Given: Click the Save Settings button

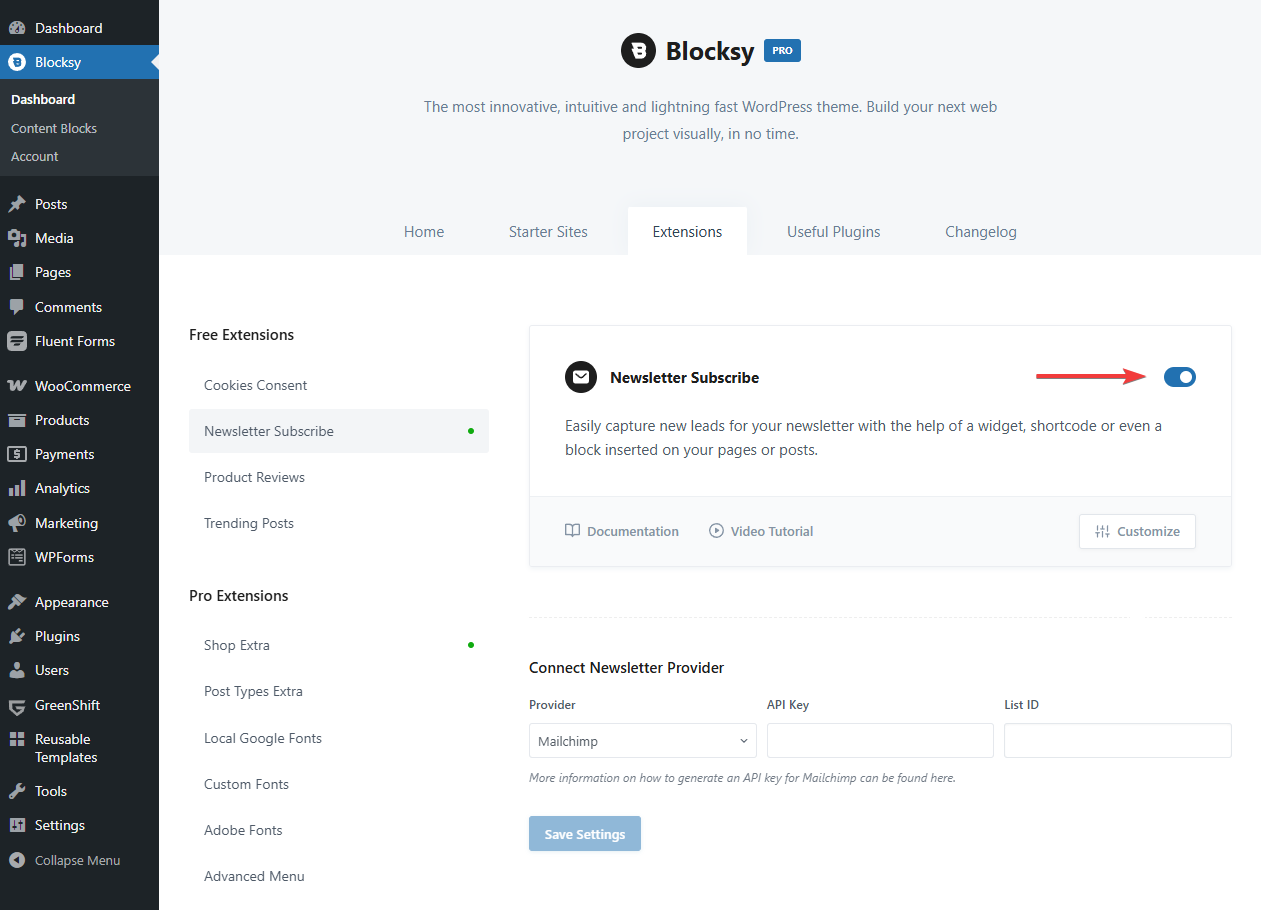Looking at the screenshot, I should click(x=585, y=834).
